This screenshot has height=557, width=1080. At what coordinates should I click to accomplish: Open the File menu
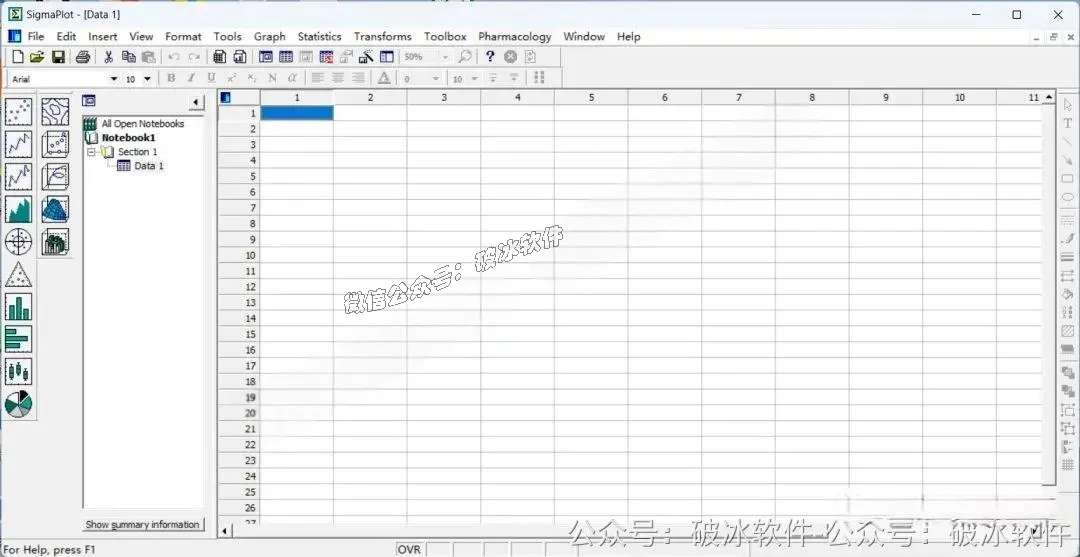click(x=36, y=36)
